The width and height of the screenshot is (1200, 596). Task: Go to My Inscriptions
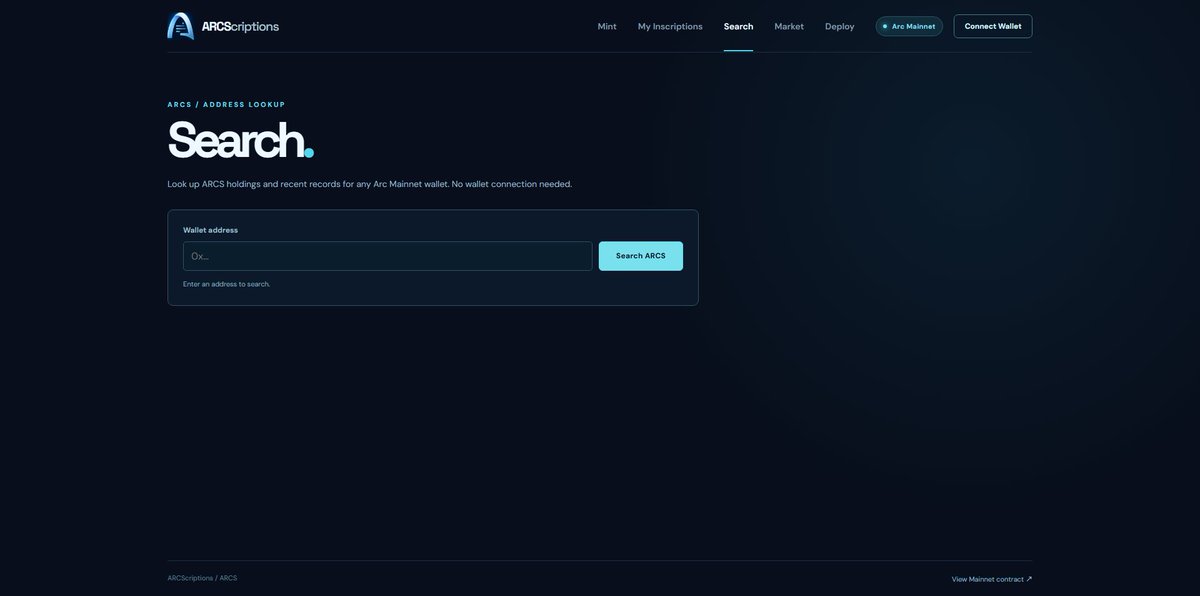click(670, 26)
